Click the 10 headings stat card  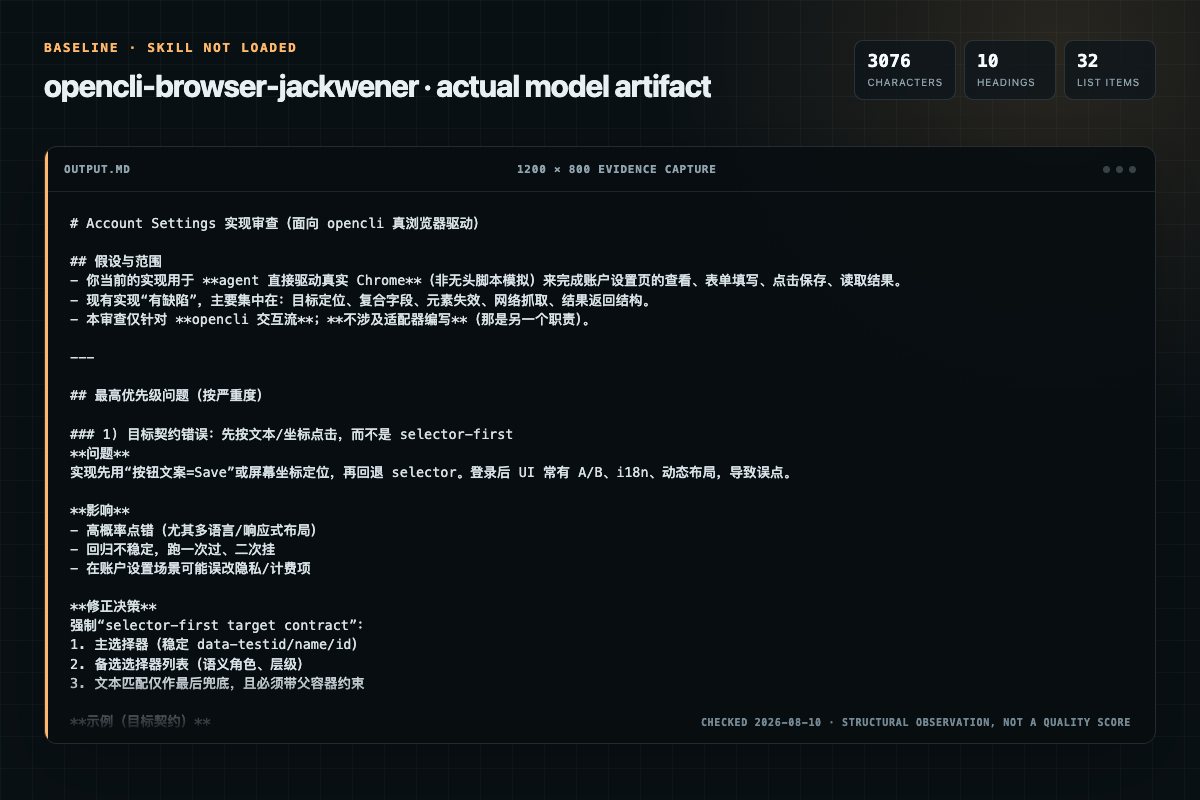[1009, 70]
